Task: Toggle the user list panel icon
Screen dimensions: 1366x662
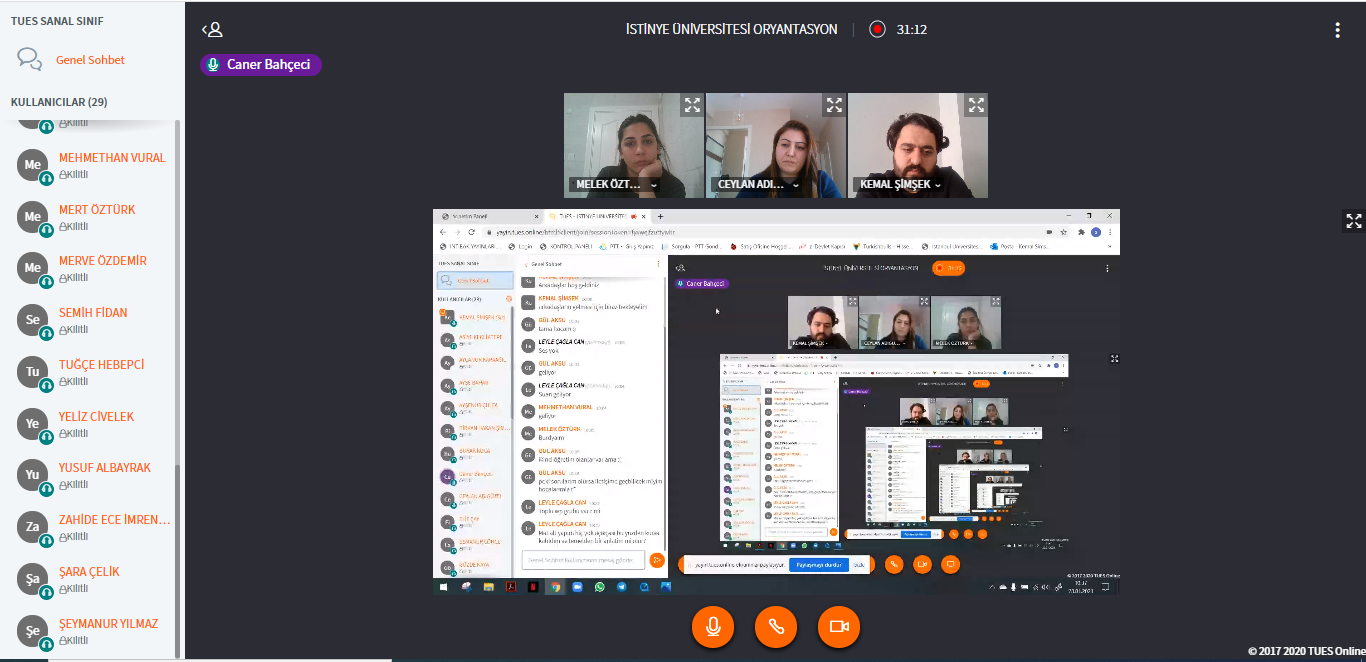Action: 212,30
